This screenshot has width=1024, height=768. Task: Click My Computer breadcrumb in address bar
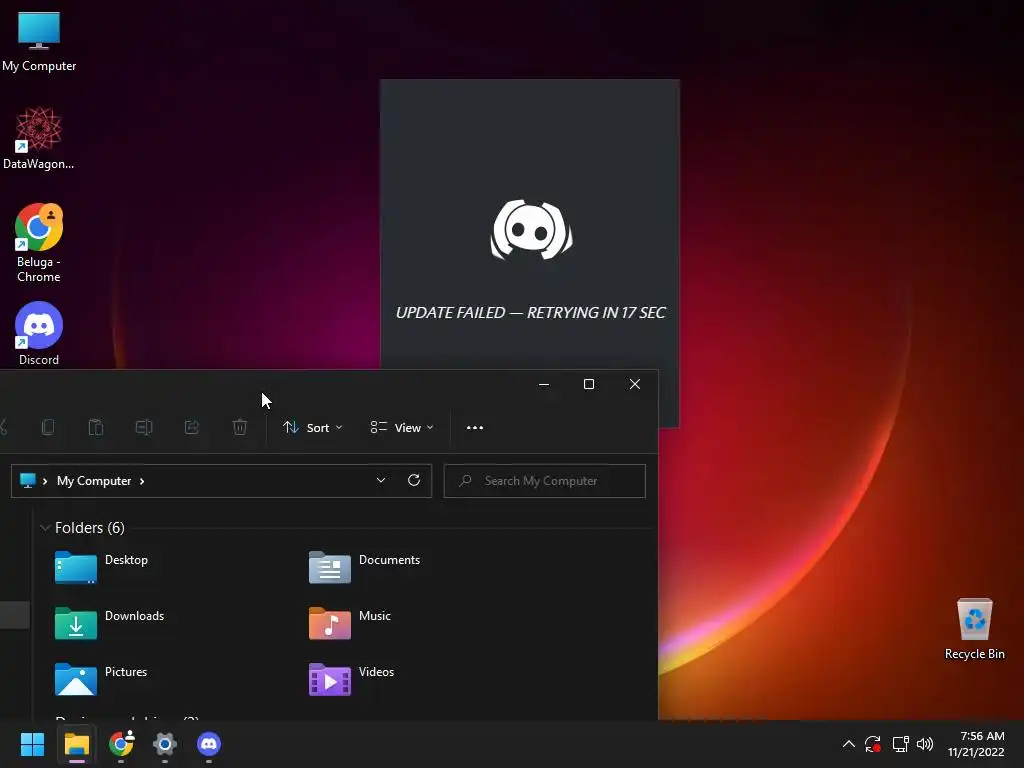pyautogui.click(x=94, y=481)
